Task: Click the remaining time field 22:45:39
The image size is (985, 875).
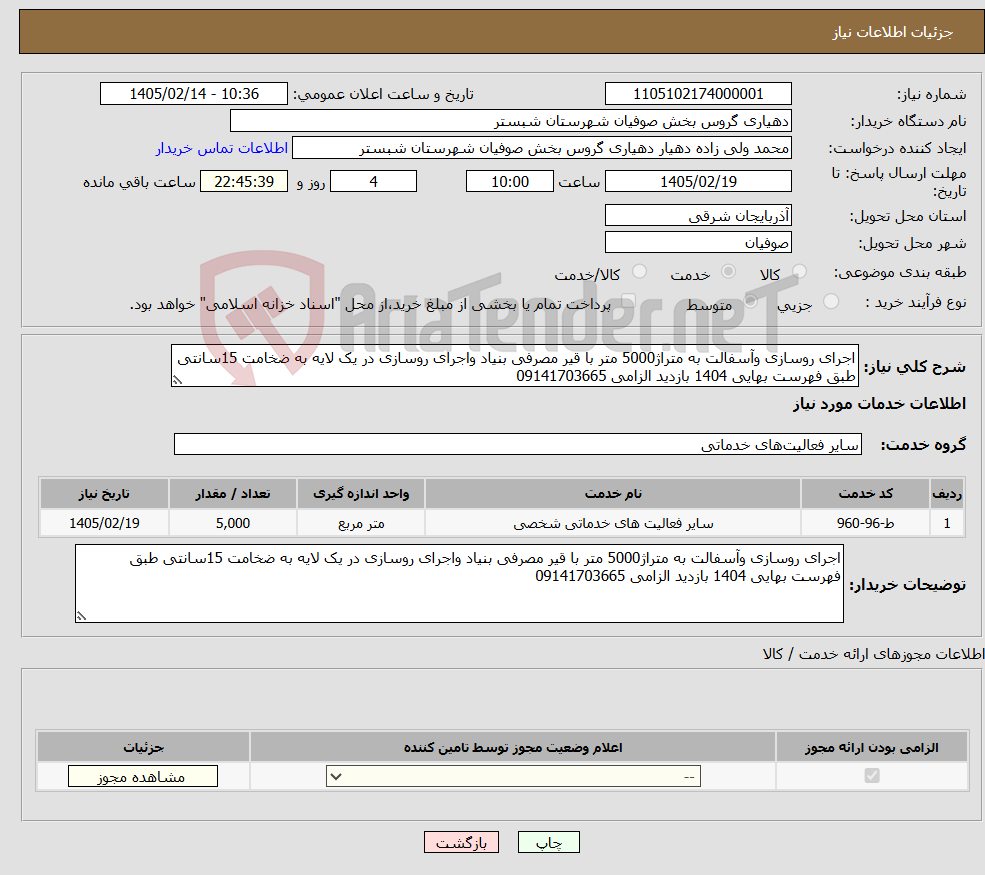Action: (244, 182)
